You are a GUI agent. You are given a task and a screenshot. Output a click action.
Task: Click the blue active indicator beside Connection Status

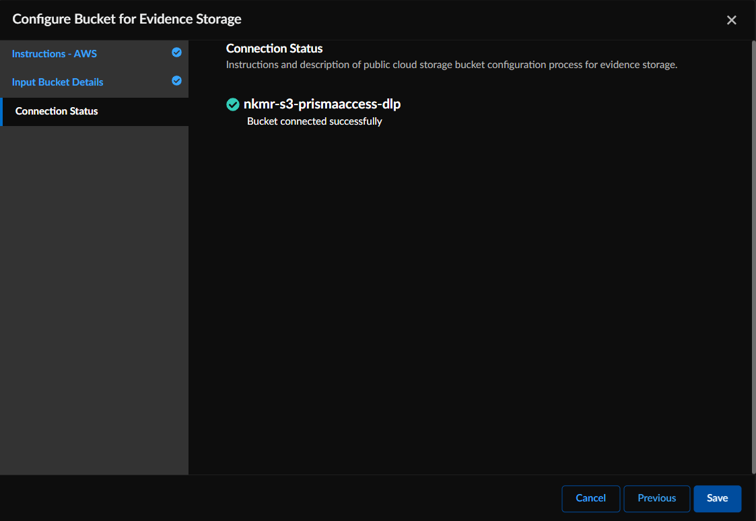[2, 111]
